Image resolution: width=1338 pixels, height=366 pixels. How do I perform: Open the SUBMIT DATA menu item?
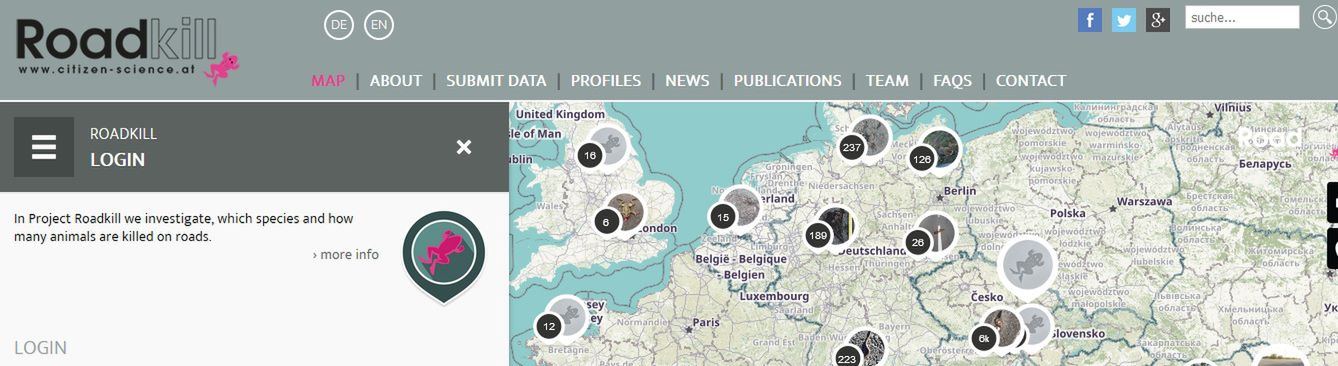496,81
